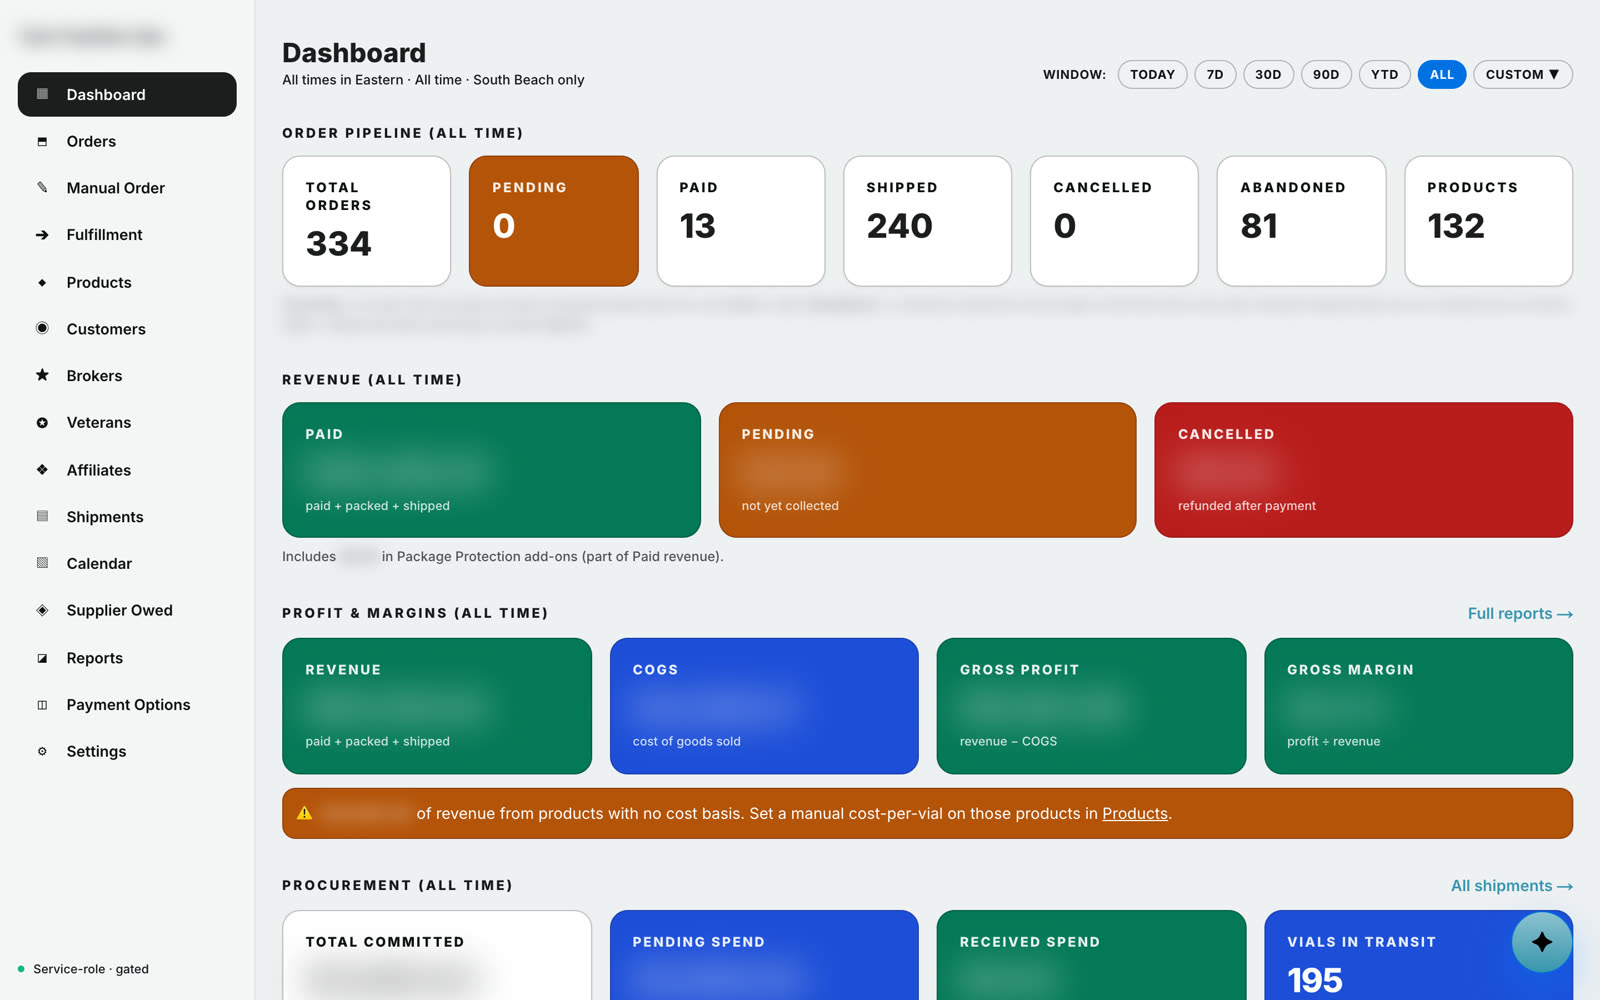Click the Dashboard icon in the sidebar
1600x1000 pixels.
click(42, 94)
